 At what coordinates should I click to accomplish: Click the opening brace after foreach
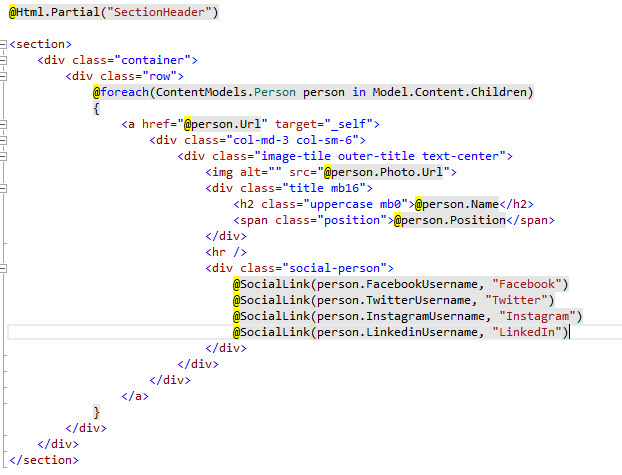coord(96,108)
